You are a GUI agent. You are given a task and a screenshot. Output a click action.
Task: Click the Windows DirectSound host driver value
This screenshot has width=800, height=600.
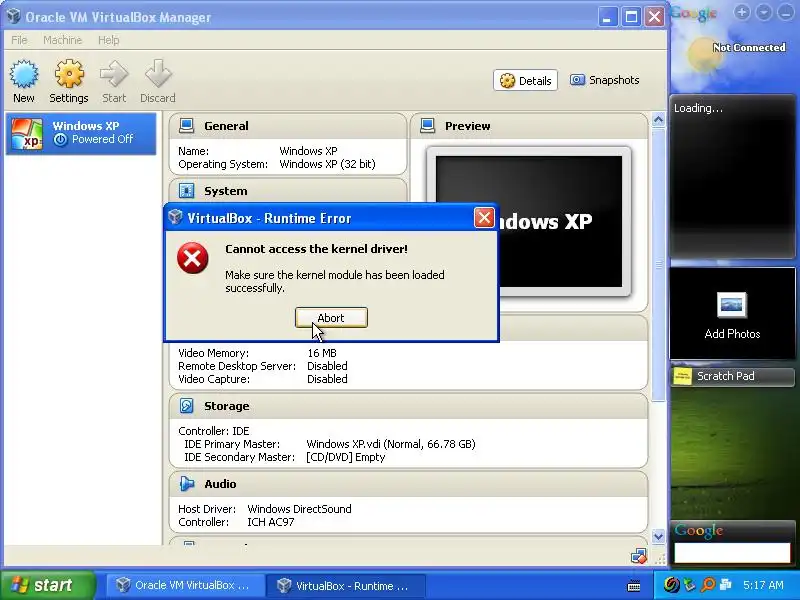click(299, 509)
